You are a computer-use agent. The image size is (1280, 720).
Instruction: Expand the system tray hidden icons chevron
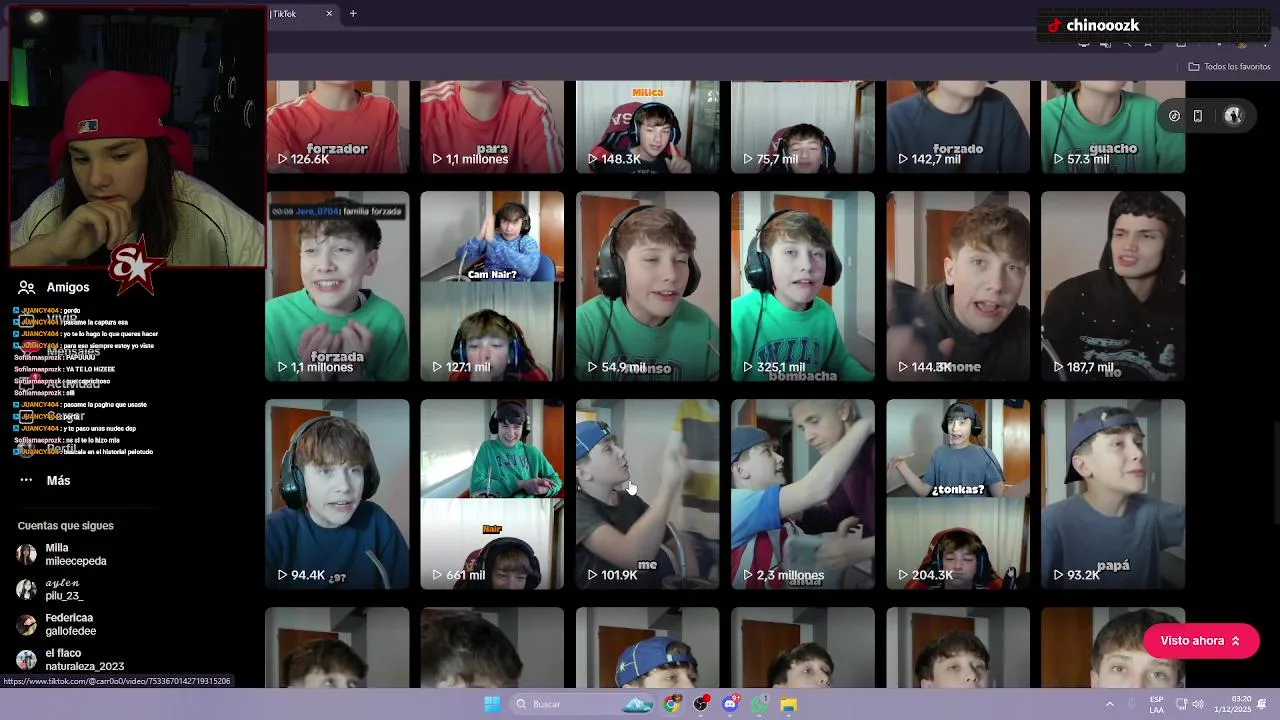pyautogui.click(x=1109, y=704)
